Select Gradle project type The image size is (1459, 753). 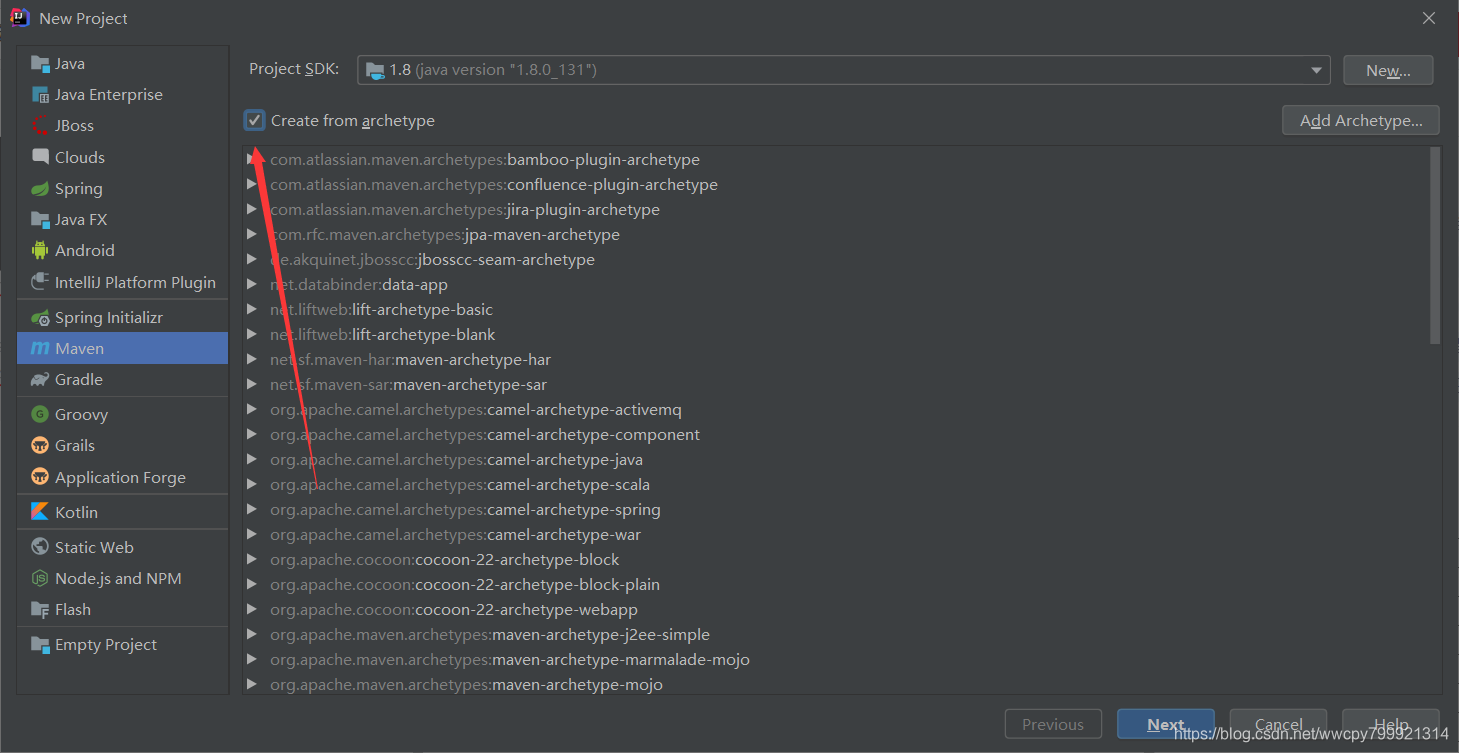click(123, 379)
